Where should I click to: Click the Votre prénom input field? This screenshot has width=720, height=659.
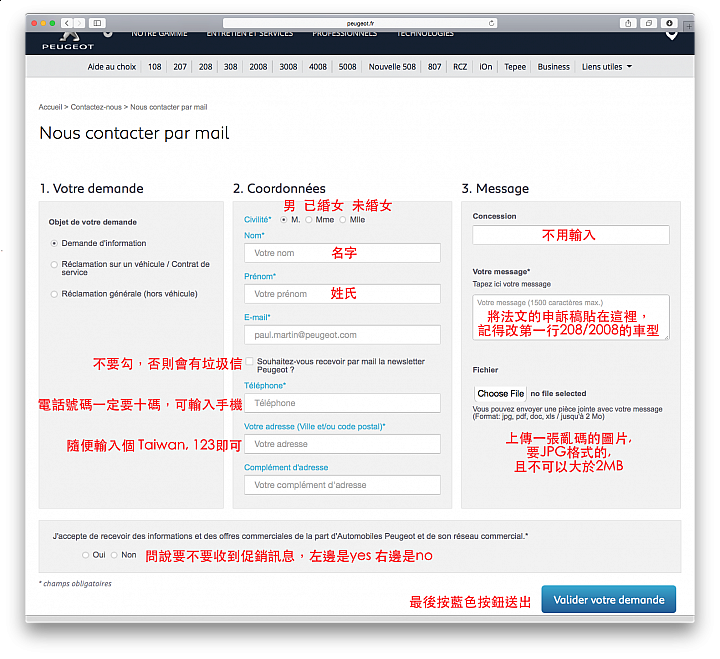[342, 294]
